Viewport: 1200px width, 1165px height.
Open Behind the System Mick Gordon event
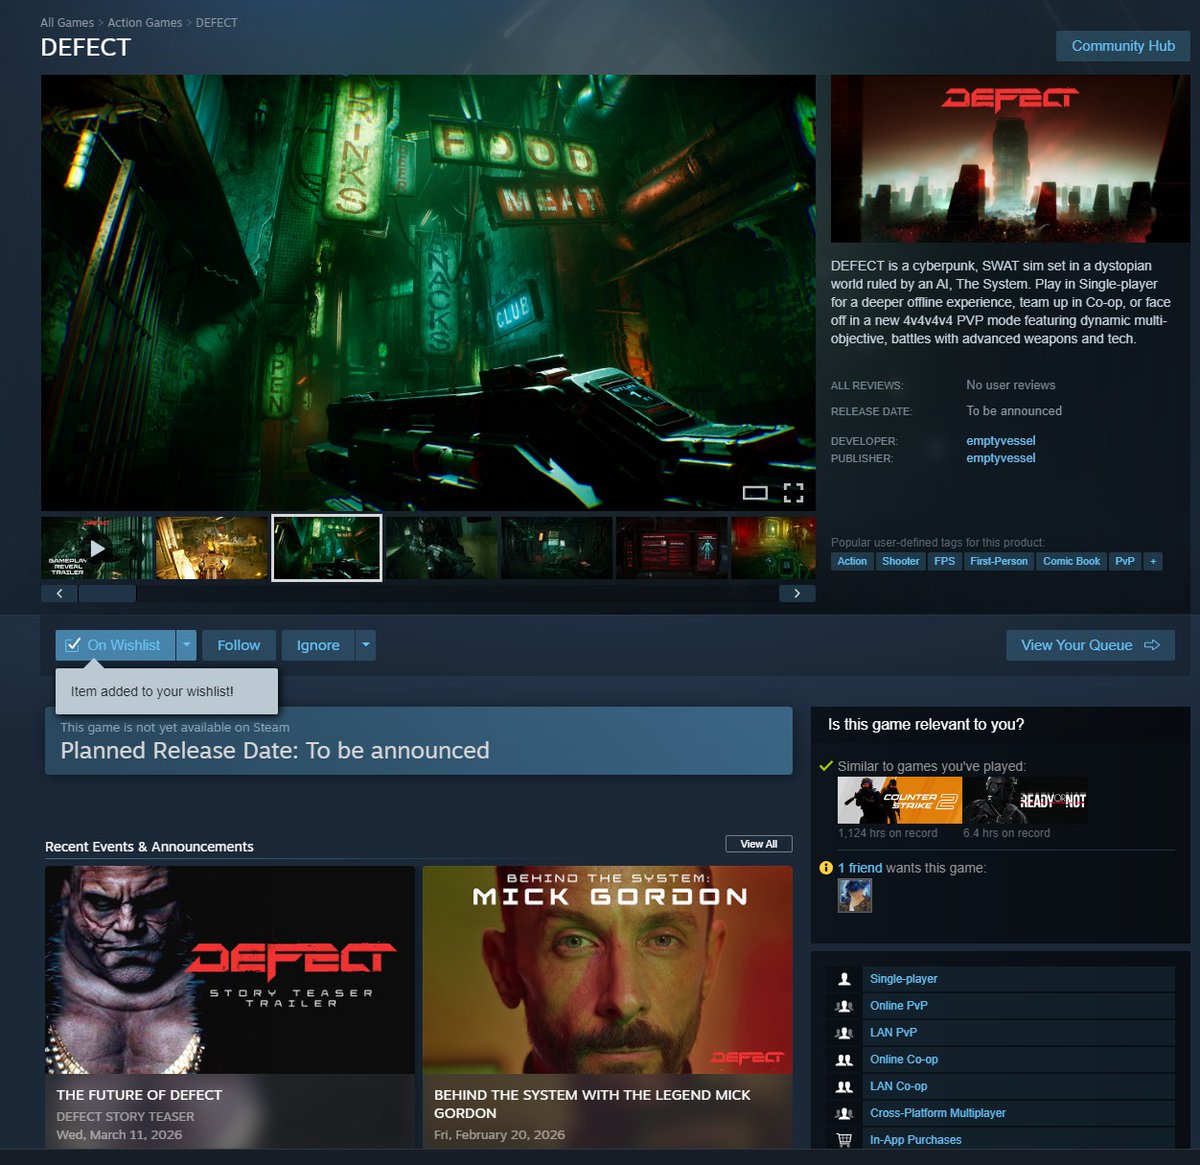click(x=608, y=1006)
